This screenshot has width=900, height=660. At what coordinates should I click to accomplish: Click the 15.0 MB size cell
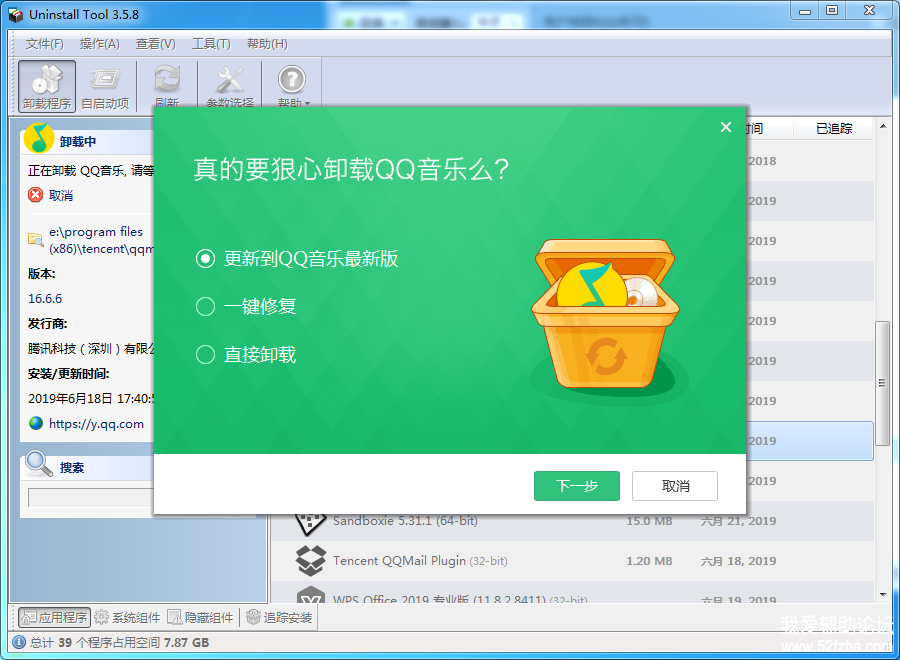click(x=649, y=521)
